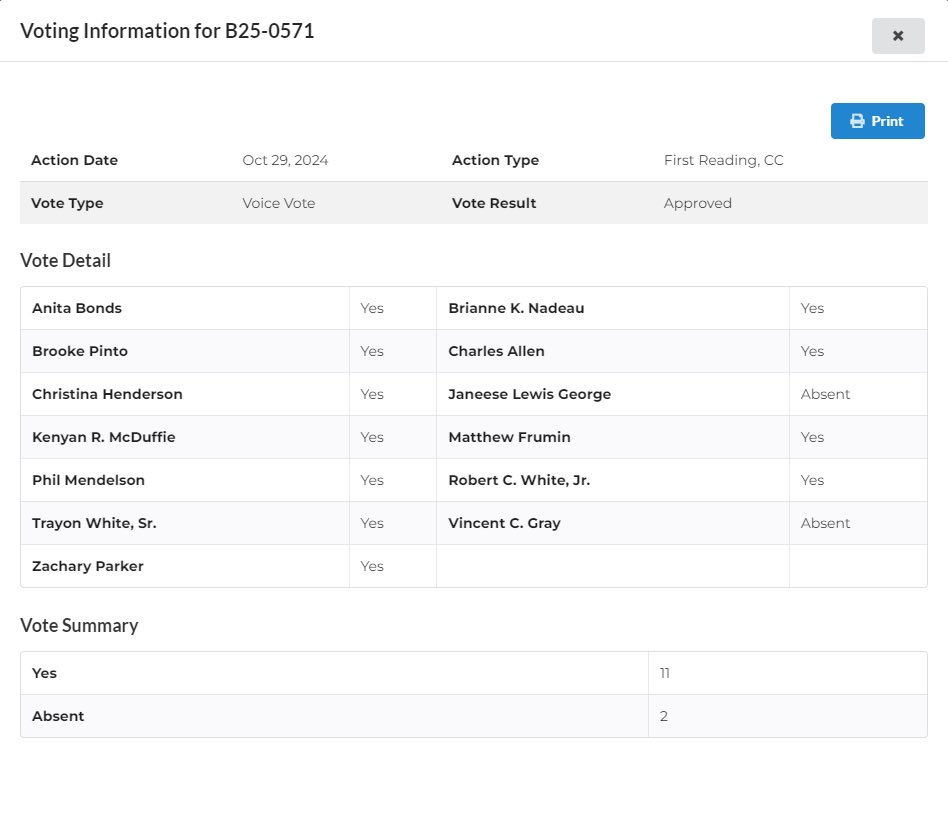Viewport: 948px width, 832px height.
Task: Select the 'Action Type' label
Action: (x=495, y=160)
